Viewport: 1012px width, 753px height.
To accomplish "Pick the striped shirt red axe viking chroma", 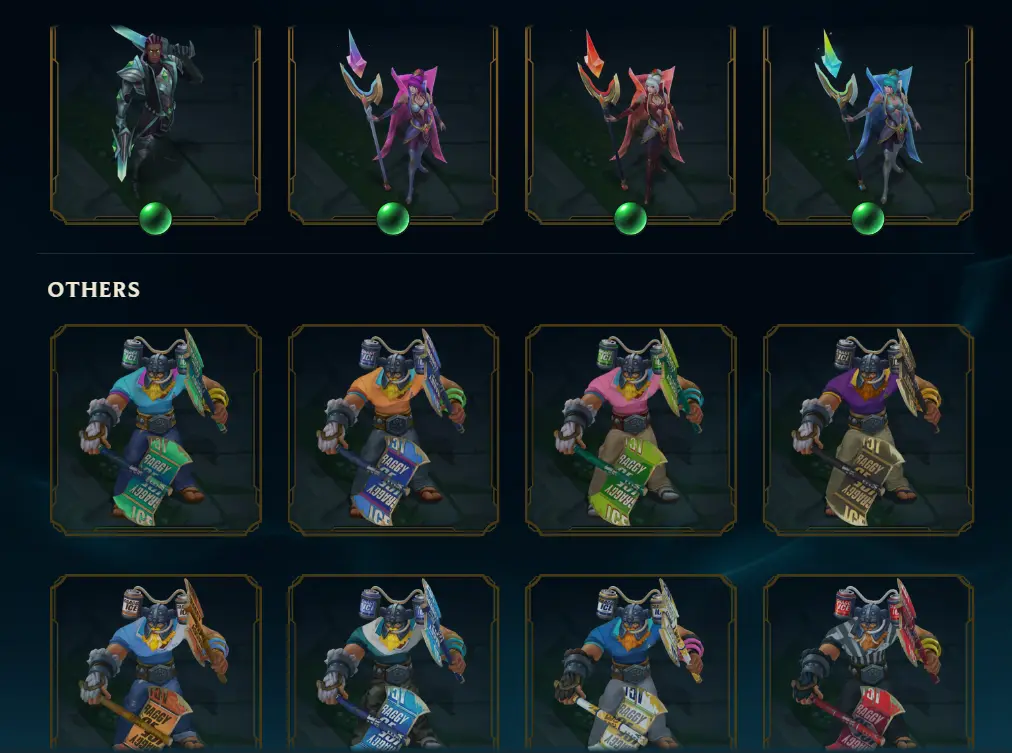I will click(868, 663).
